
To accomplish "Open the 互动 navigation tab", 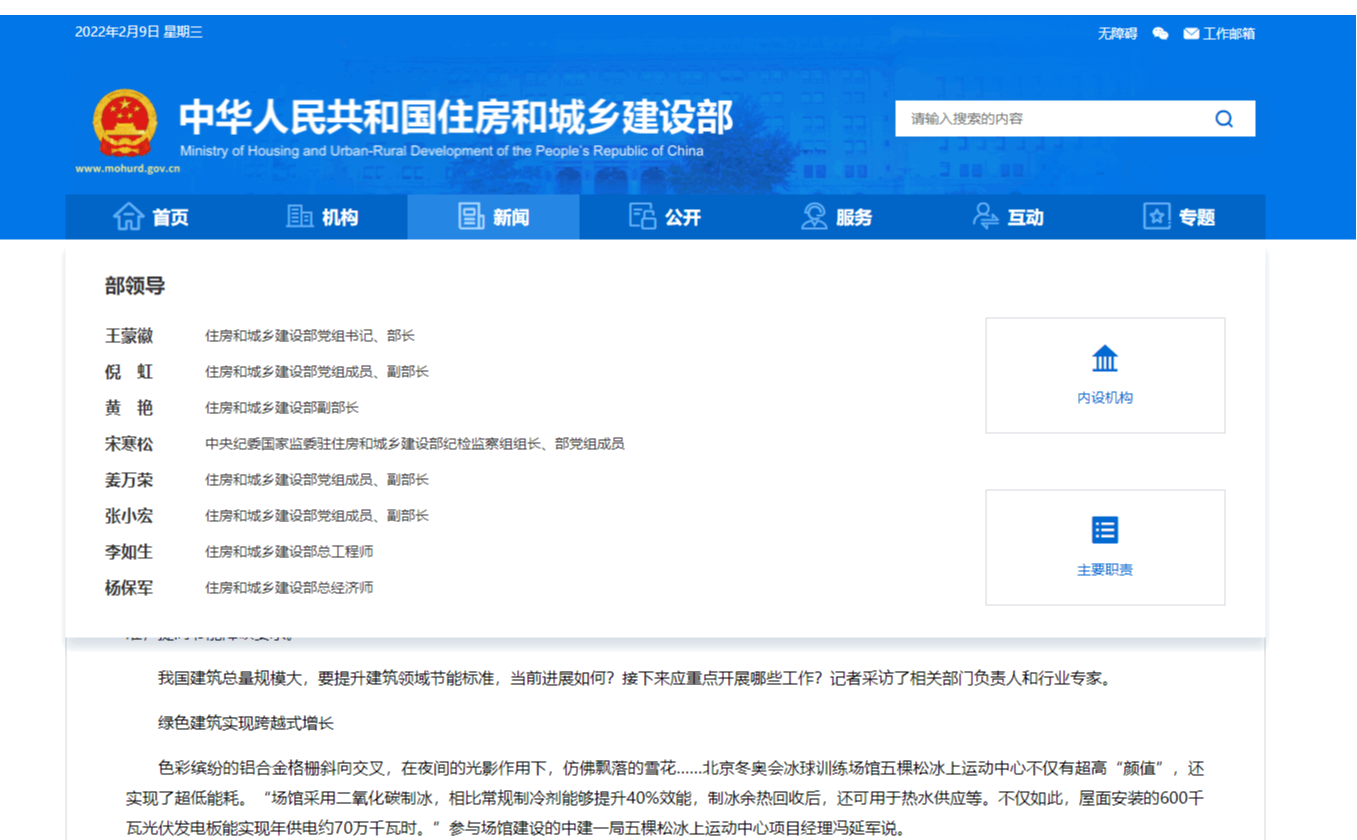I will tap(1008, 217).
